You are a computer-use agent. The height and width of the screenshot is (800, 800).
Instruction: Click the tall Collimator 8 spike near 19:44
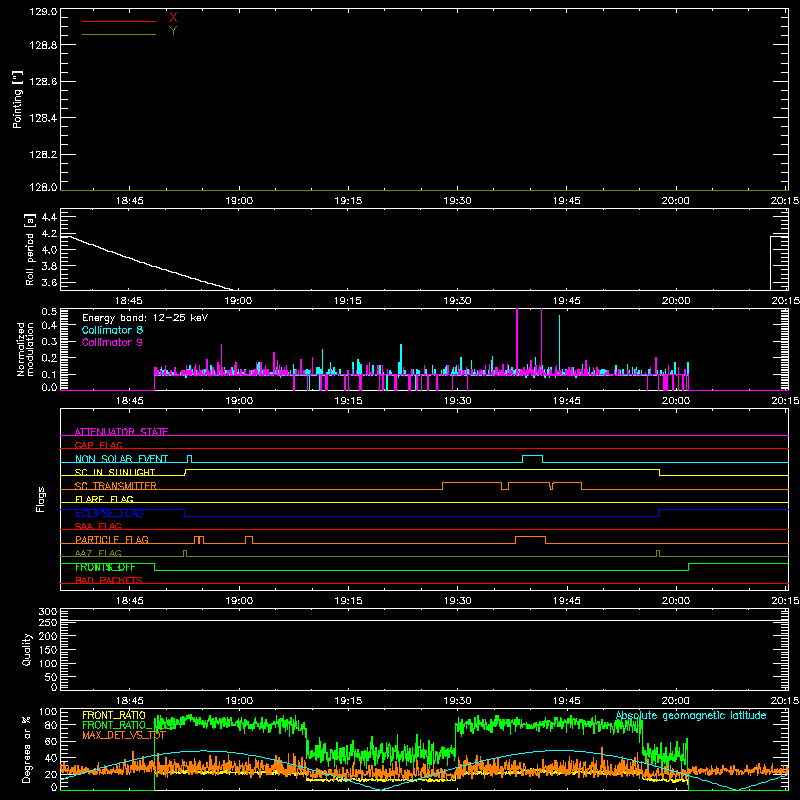pos(559,344)
